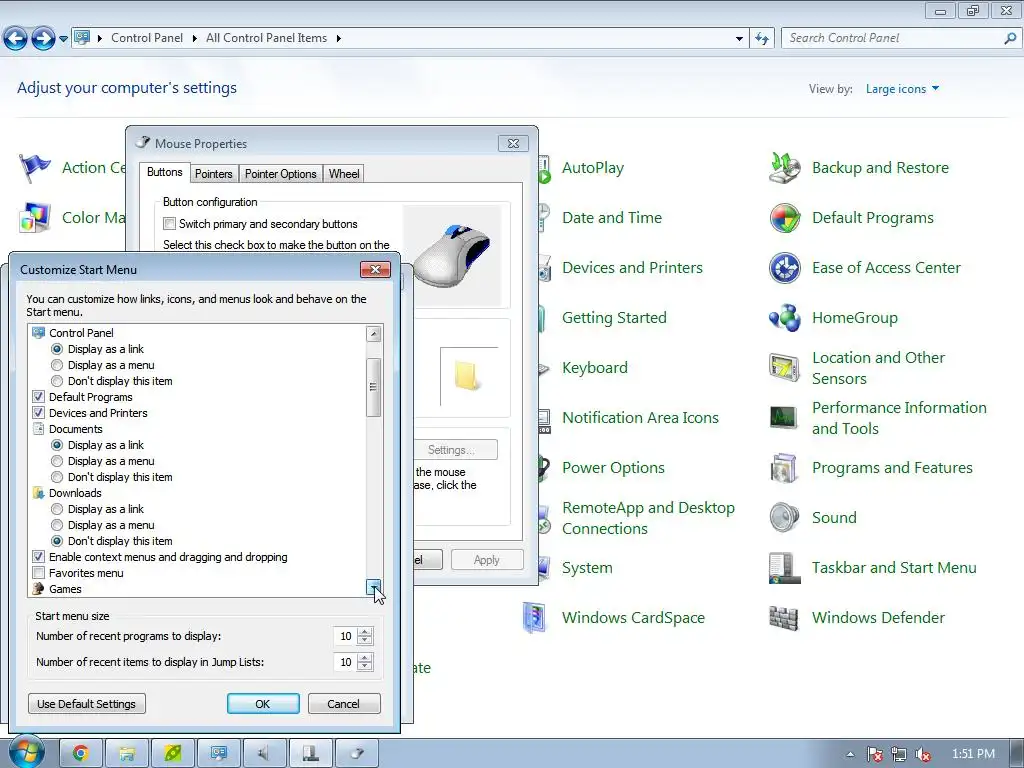This screenshot has height=768, width=1024.
Task: Click the list's scroll up arrow
Action: pyautogui.click(x=374, y=334)
